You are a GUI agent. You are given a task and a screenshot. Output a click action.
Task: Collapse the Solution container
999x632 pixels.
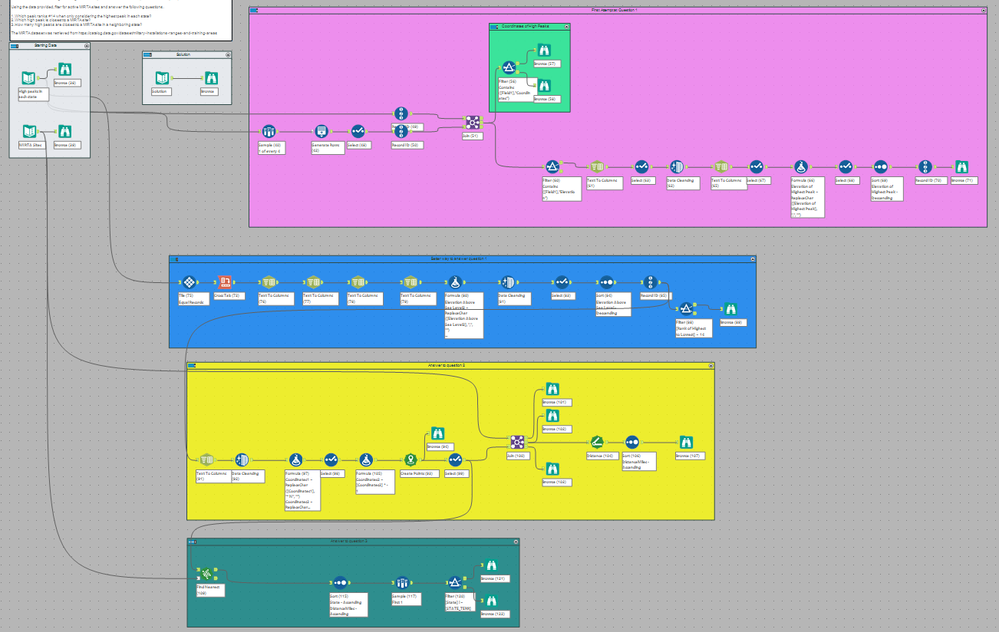tap(228, 55)
